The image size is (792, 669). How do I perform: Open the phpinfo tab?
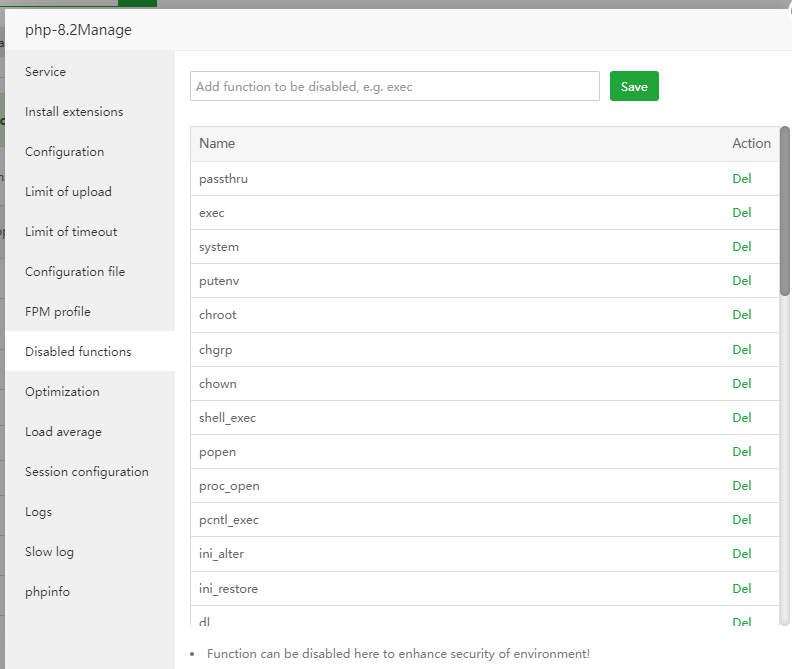click(48, 592)
